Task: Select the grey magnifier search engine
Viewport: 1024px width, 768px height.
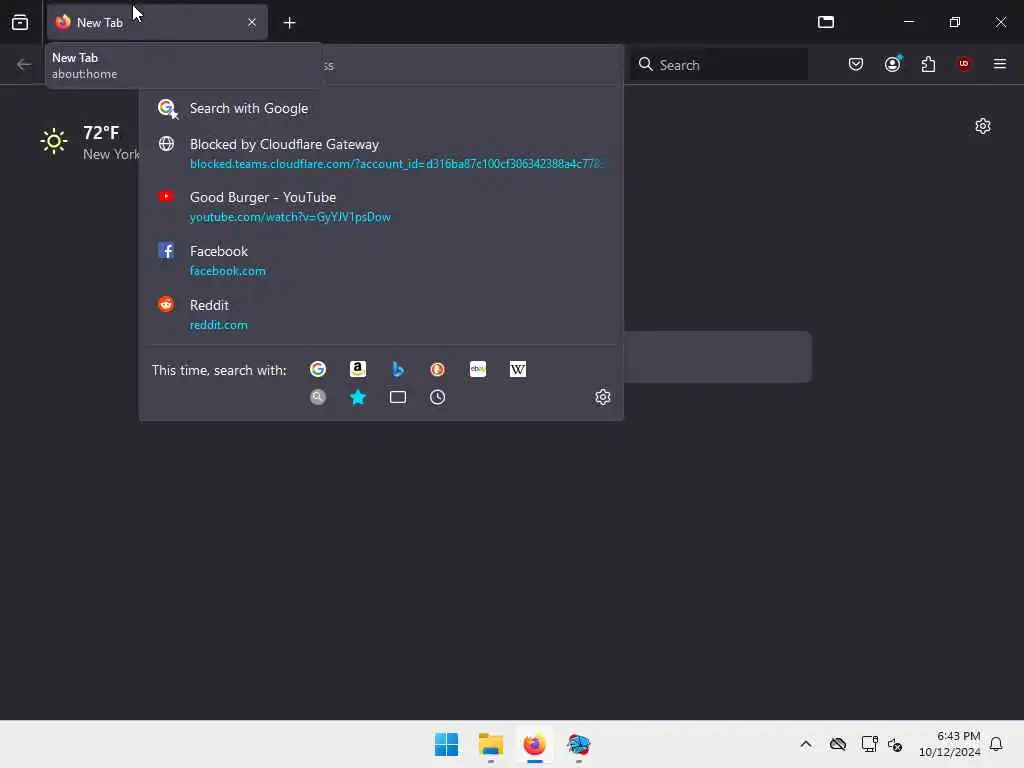Action: pos(318,397)
